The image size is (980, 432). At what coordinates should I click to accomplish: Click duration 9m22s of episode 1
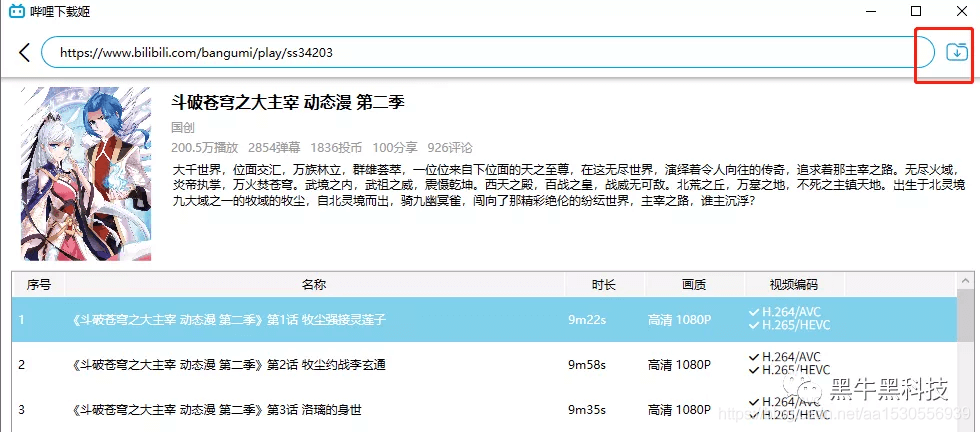pos(587,319)
